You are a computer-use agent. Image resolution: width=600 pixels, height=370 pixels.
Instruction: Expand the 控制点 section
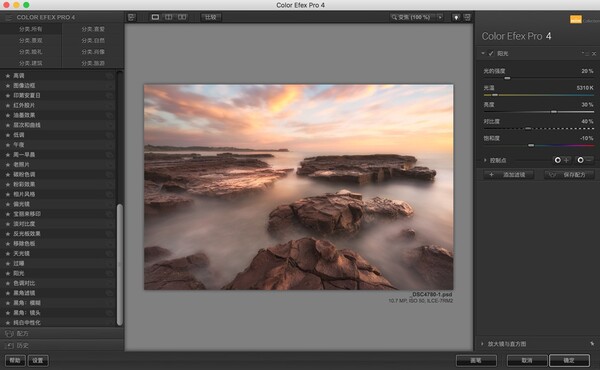click(485, 160)
